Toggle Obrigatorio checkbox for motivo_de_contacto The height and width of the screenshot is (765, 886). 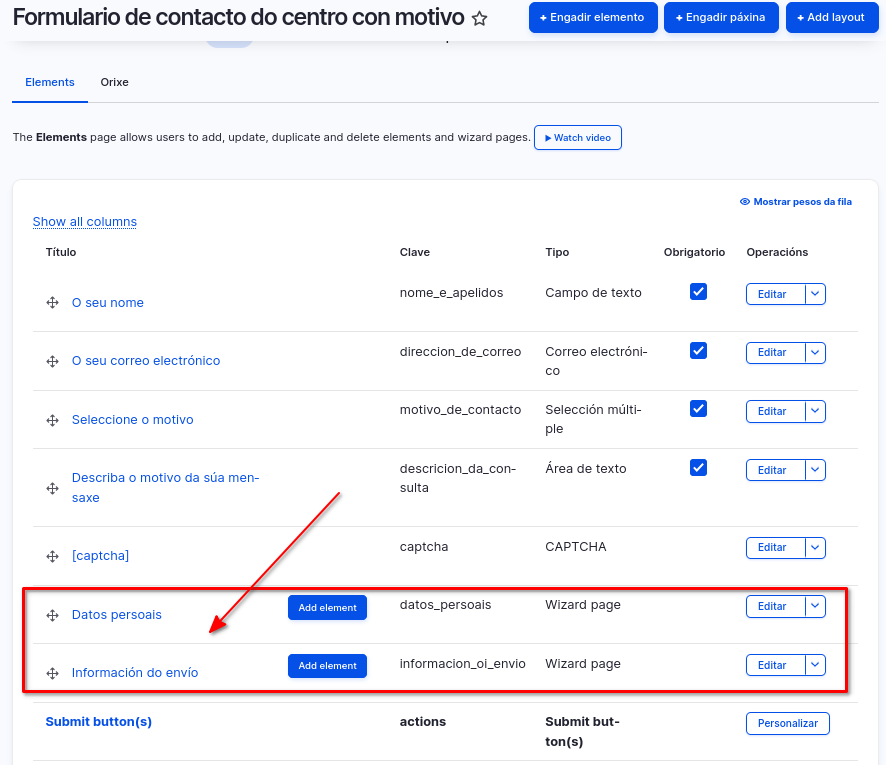[698, 409]
